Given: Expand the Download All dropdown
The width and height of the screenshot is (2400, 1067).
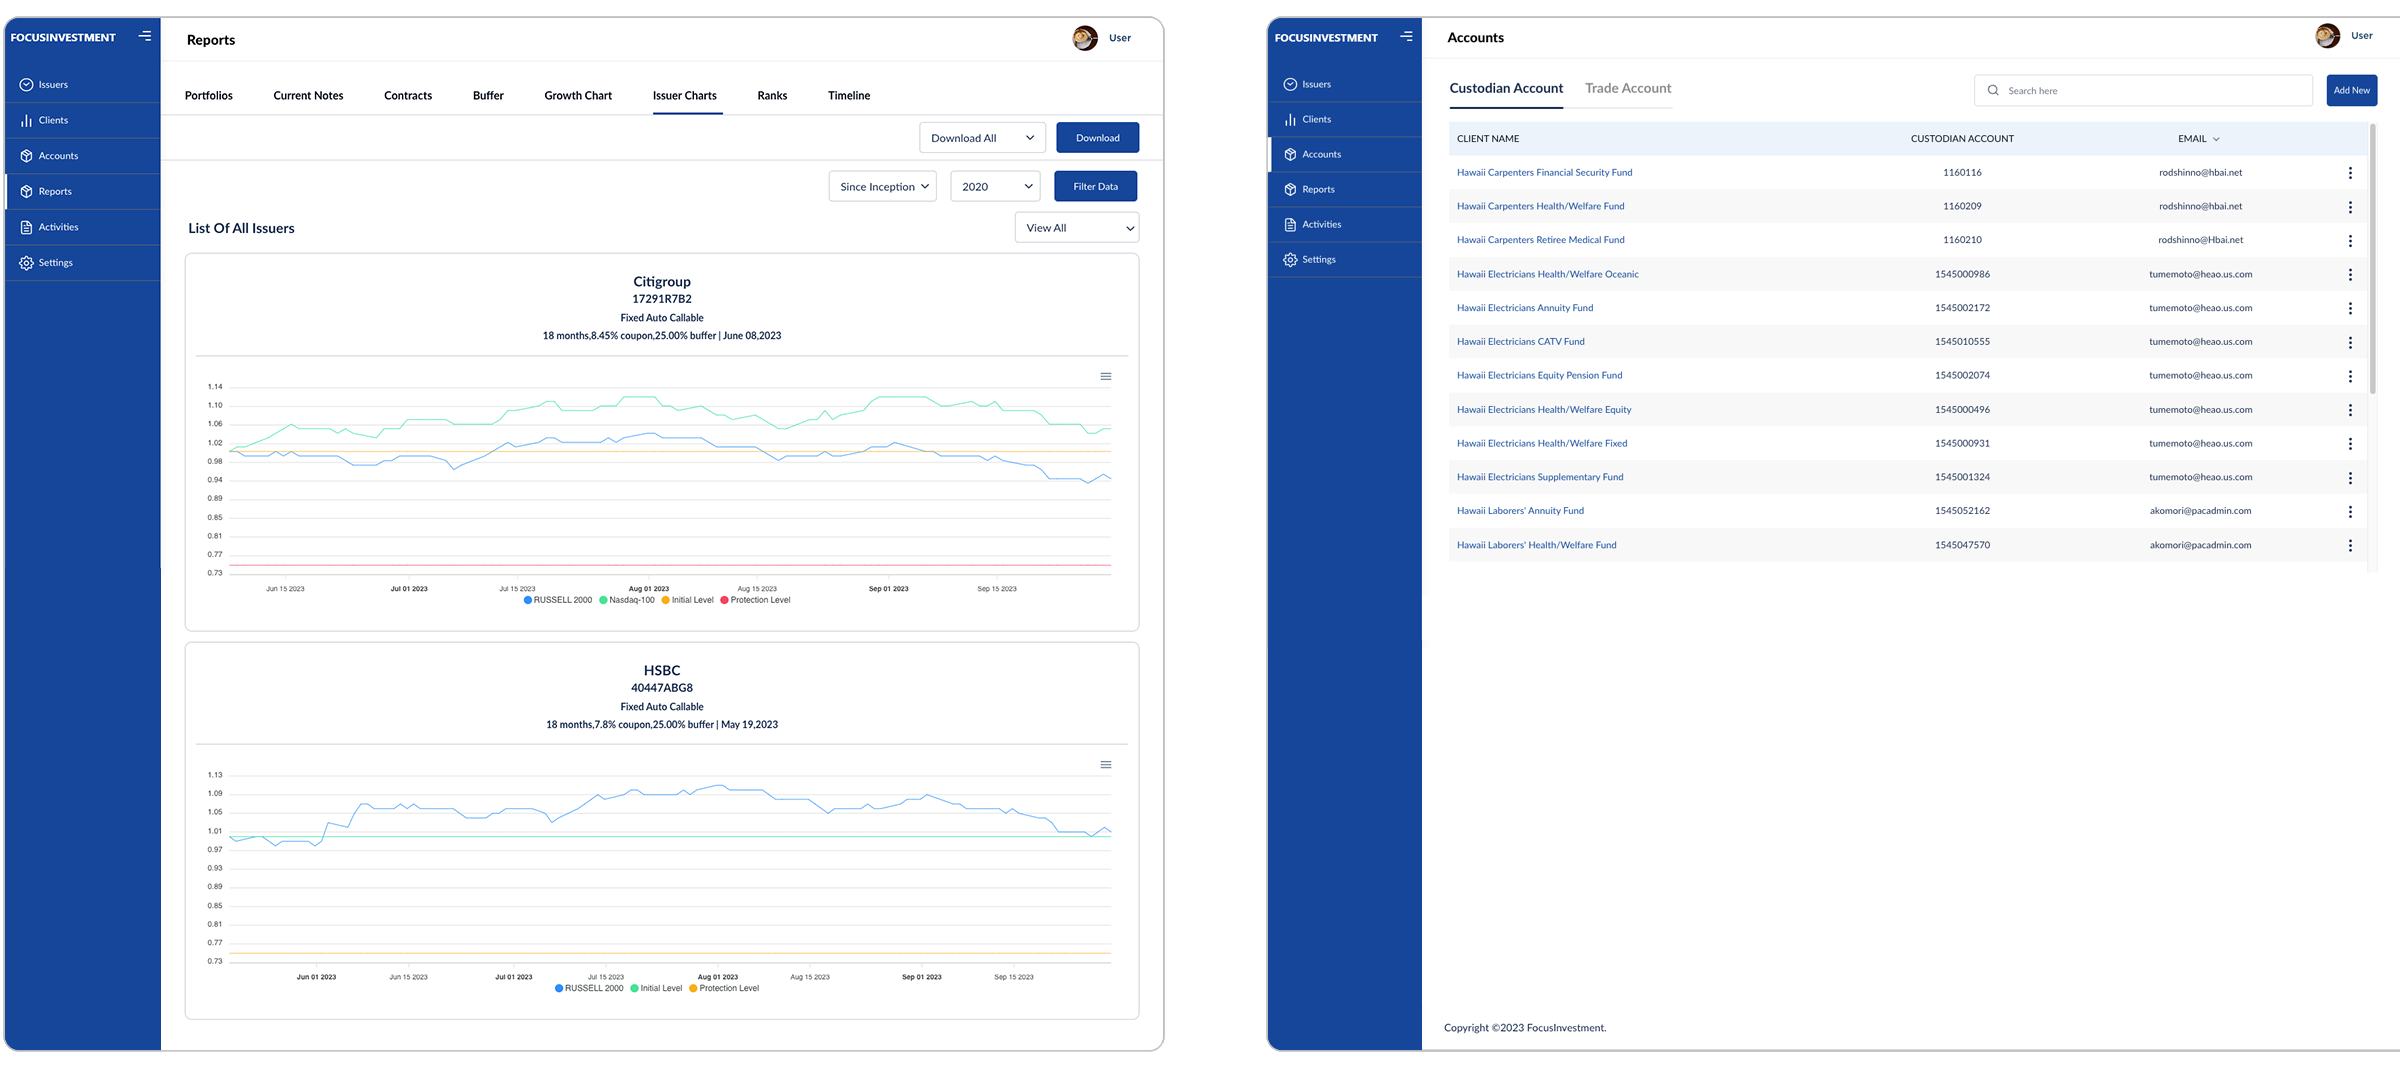Looking at the screenshot, I should click(x=981, y=138).
